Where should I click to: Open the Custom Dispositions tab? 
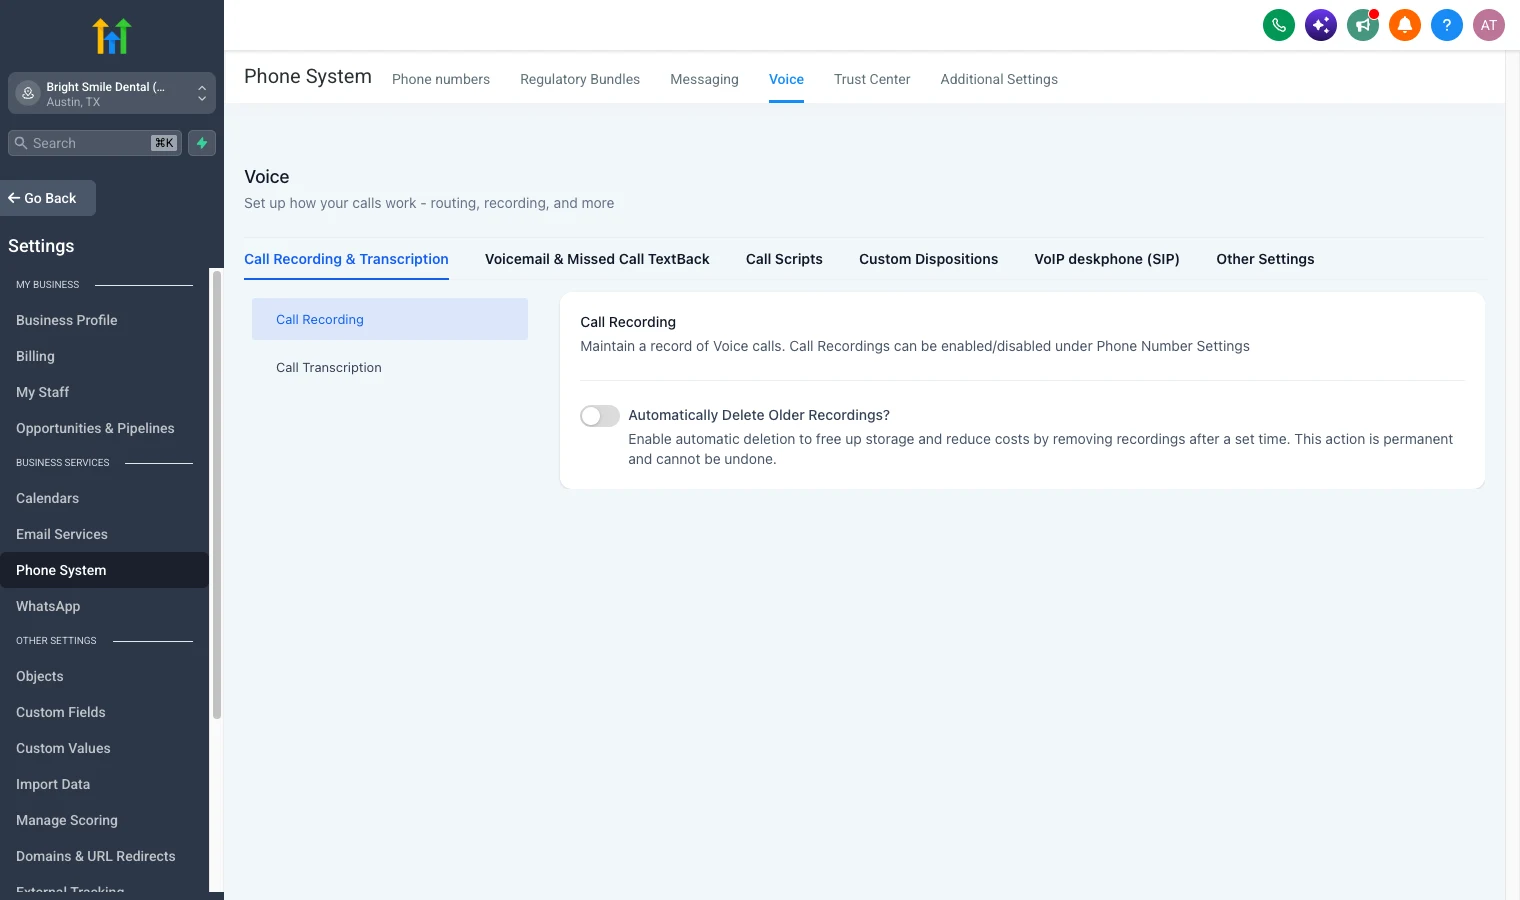[928, 259]
